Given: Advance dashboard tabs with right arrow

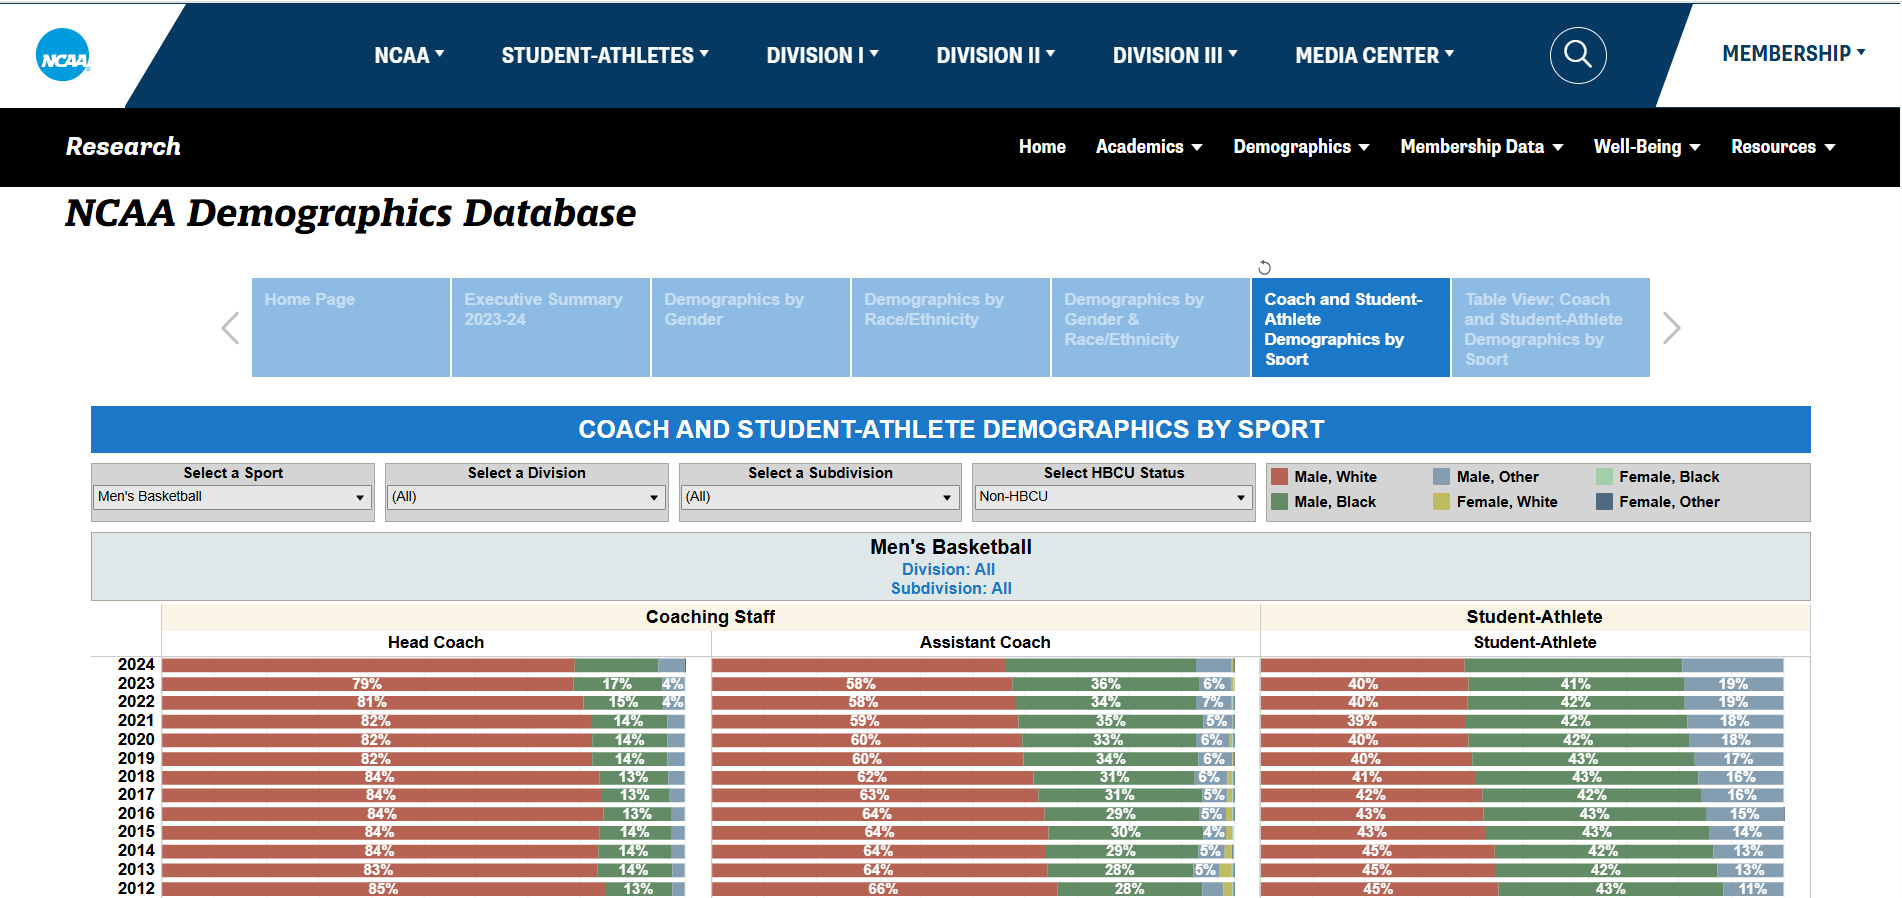Looking at the screenshot, I should [1671, 328].
